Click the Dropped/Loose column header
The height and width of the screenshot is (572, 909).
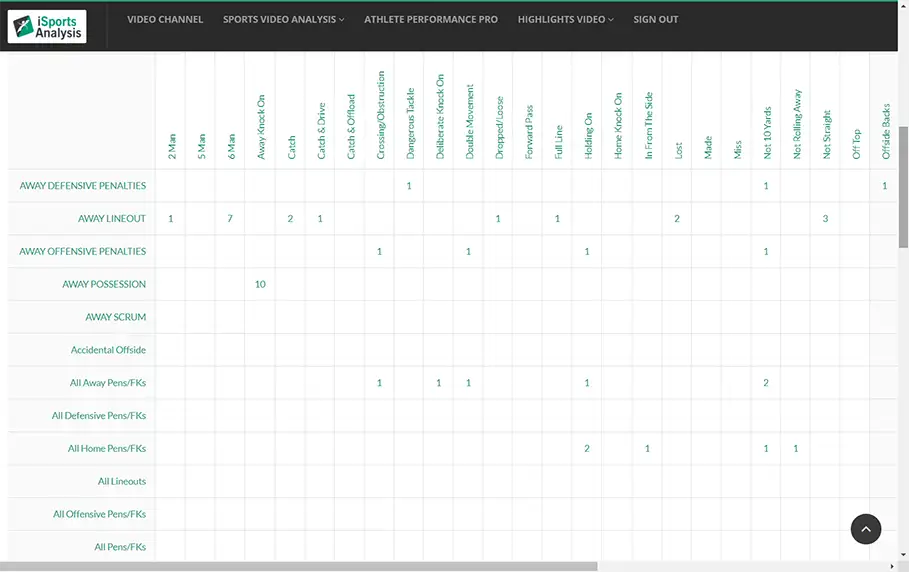click(x=500, y=127)
